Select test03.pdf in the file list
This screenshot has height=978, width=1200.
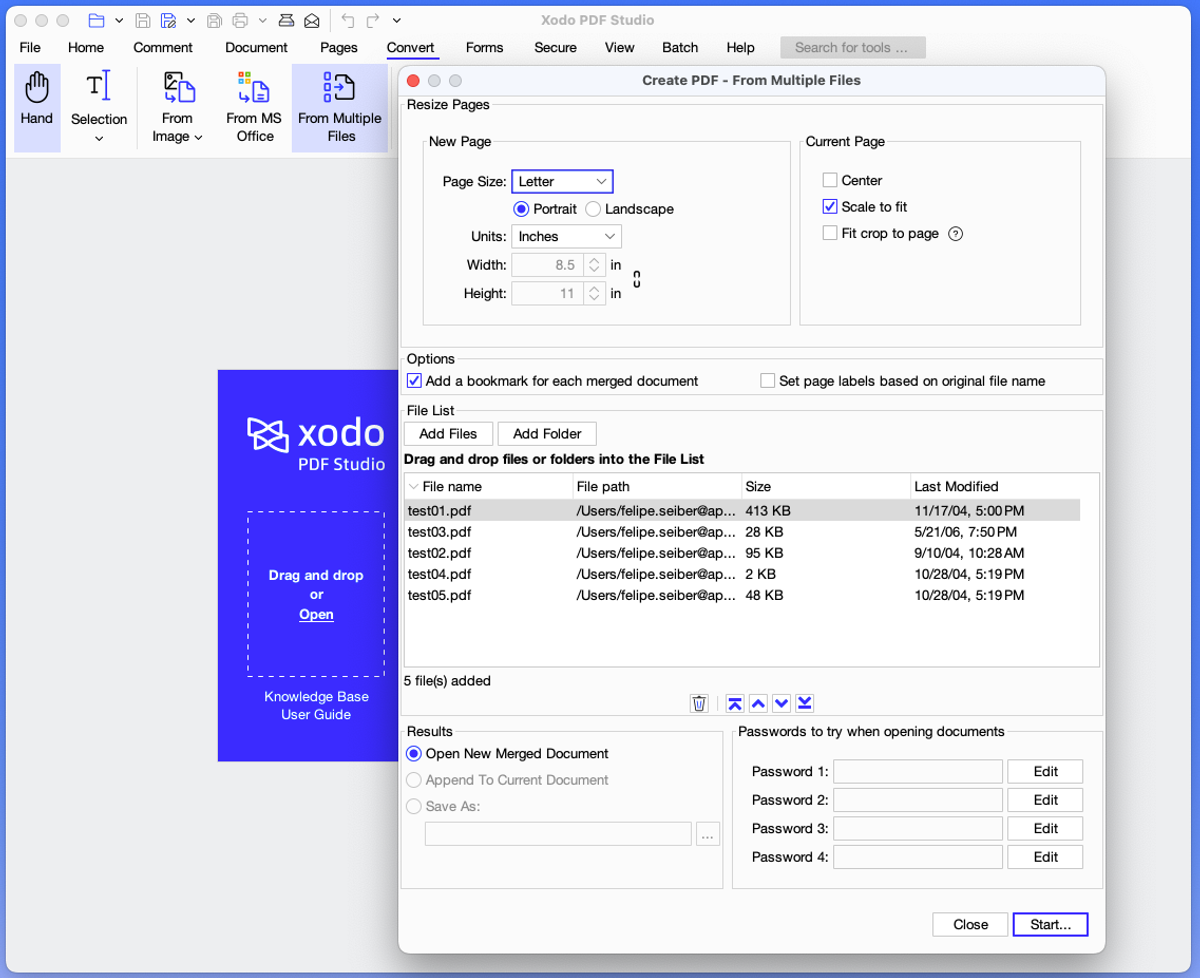437,532
